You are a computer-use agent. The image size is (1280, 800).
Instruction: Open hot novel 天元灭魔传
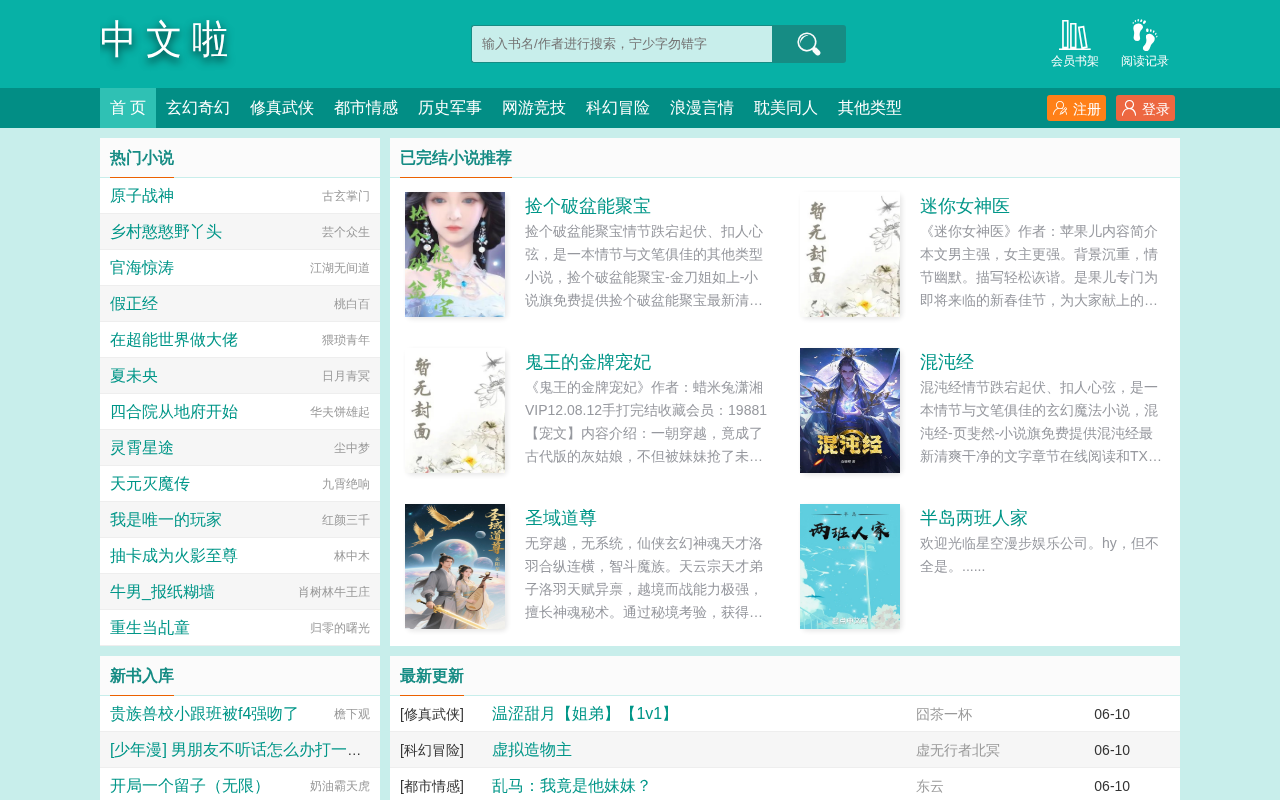click(x=150, y=484)
